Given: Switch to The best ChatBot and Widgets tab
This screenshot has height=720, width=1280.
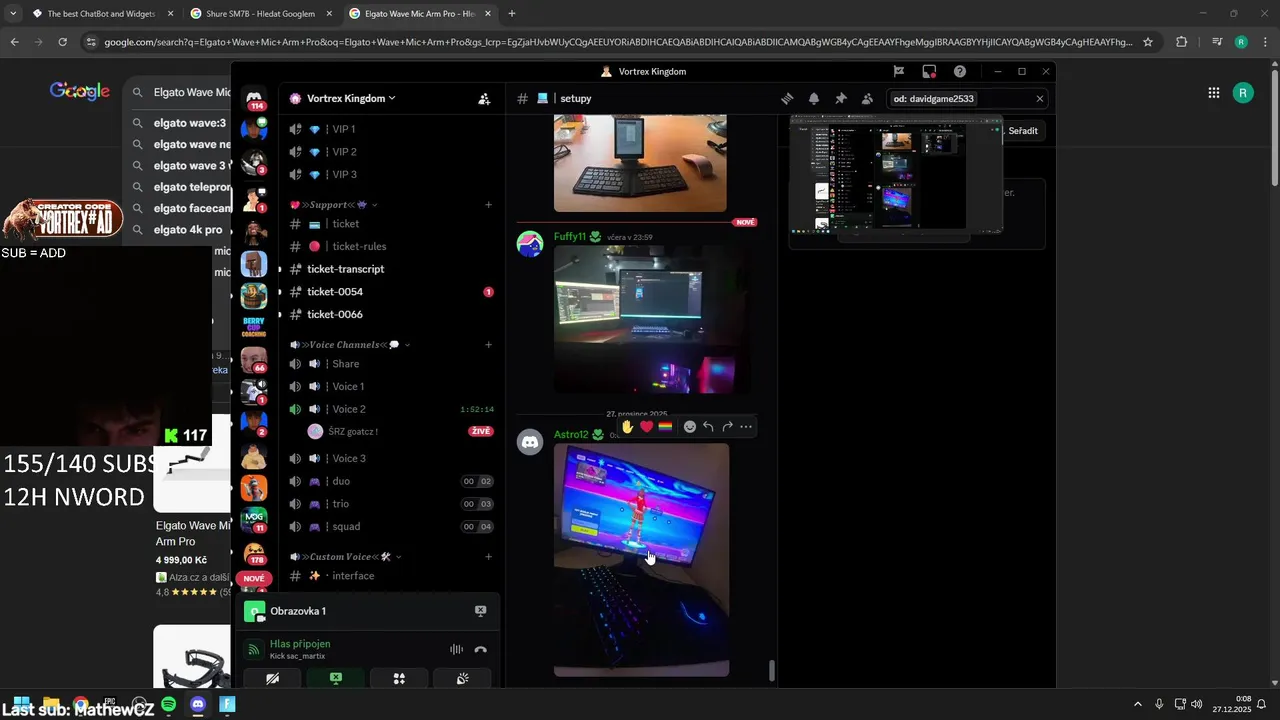Looking at the screenshot, I should click(104, 14).
